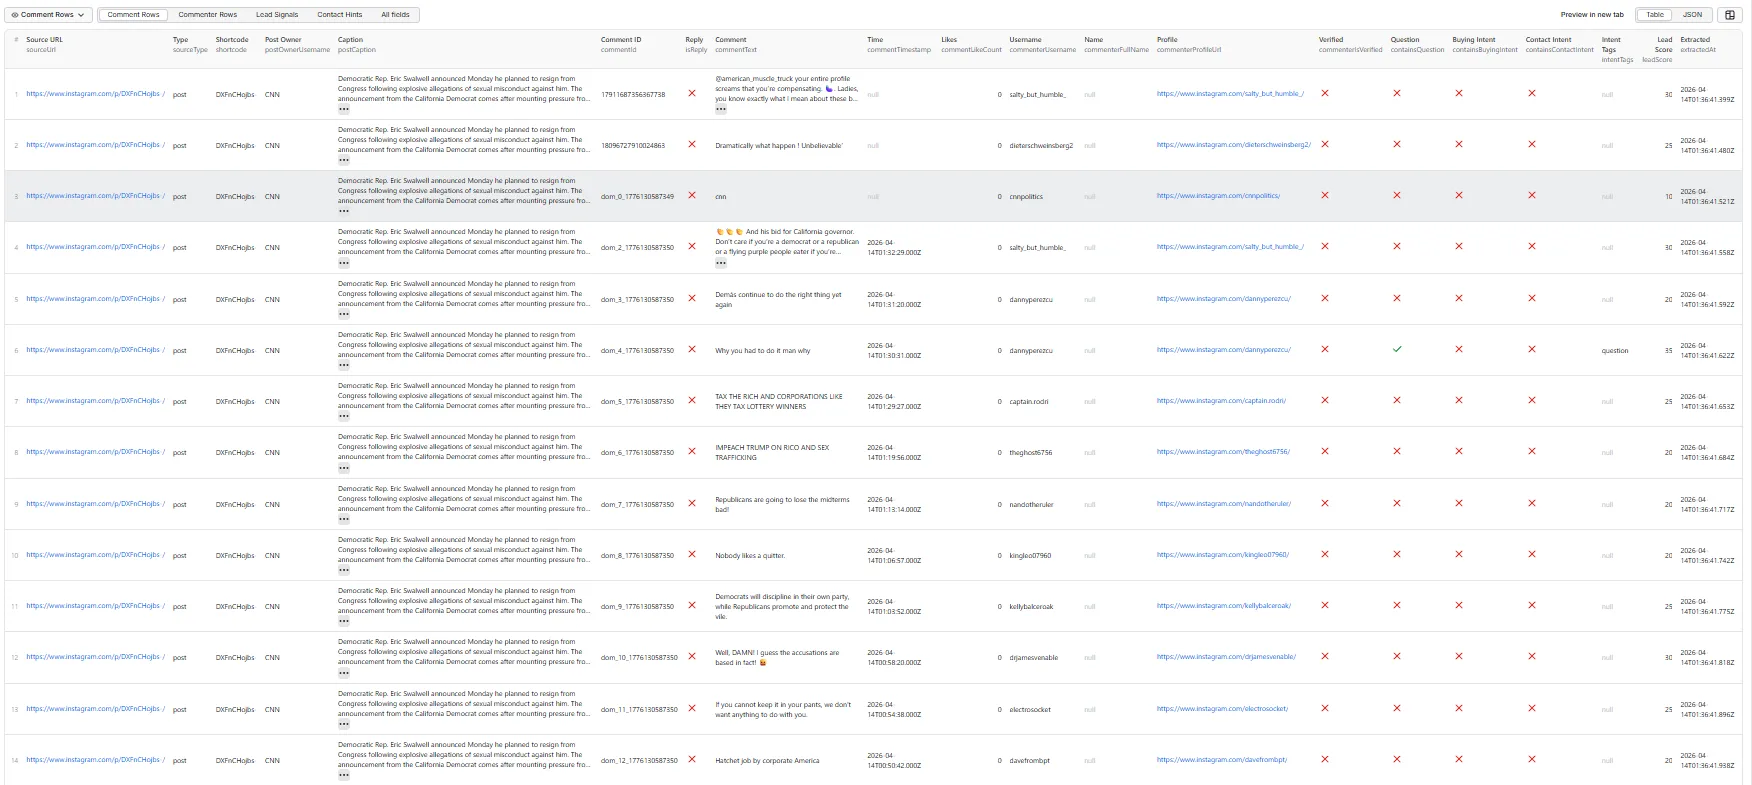Click the Question X mark for drjamesvenable
This screenshot has width=1752, height=785.
(1397, 656)
